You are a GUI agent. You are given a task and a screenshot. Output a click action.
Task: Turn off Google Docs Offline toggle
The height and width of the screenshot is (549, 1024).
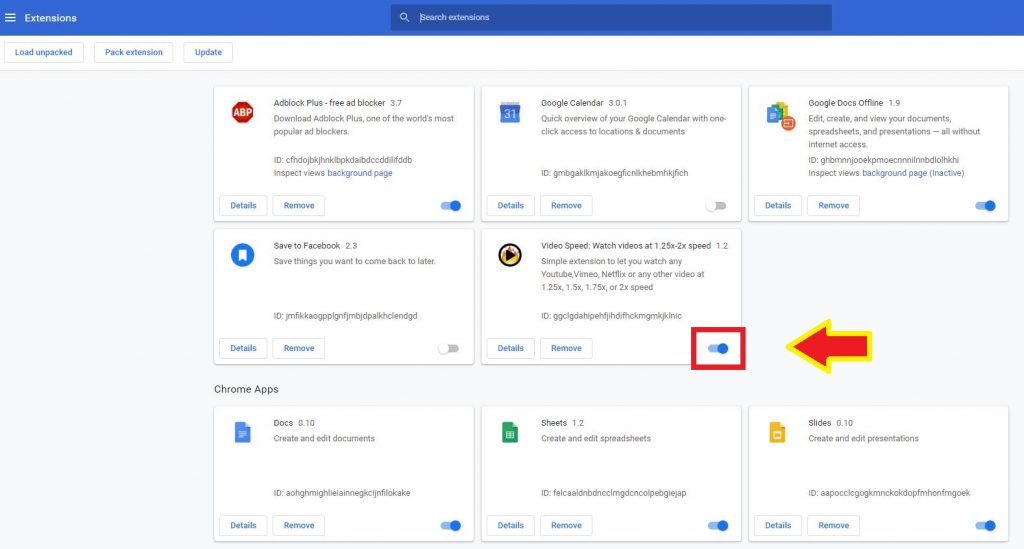[x=985, y=206]
